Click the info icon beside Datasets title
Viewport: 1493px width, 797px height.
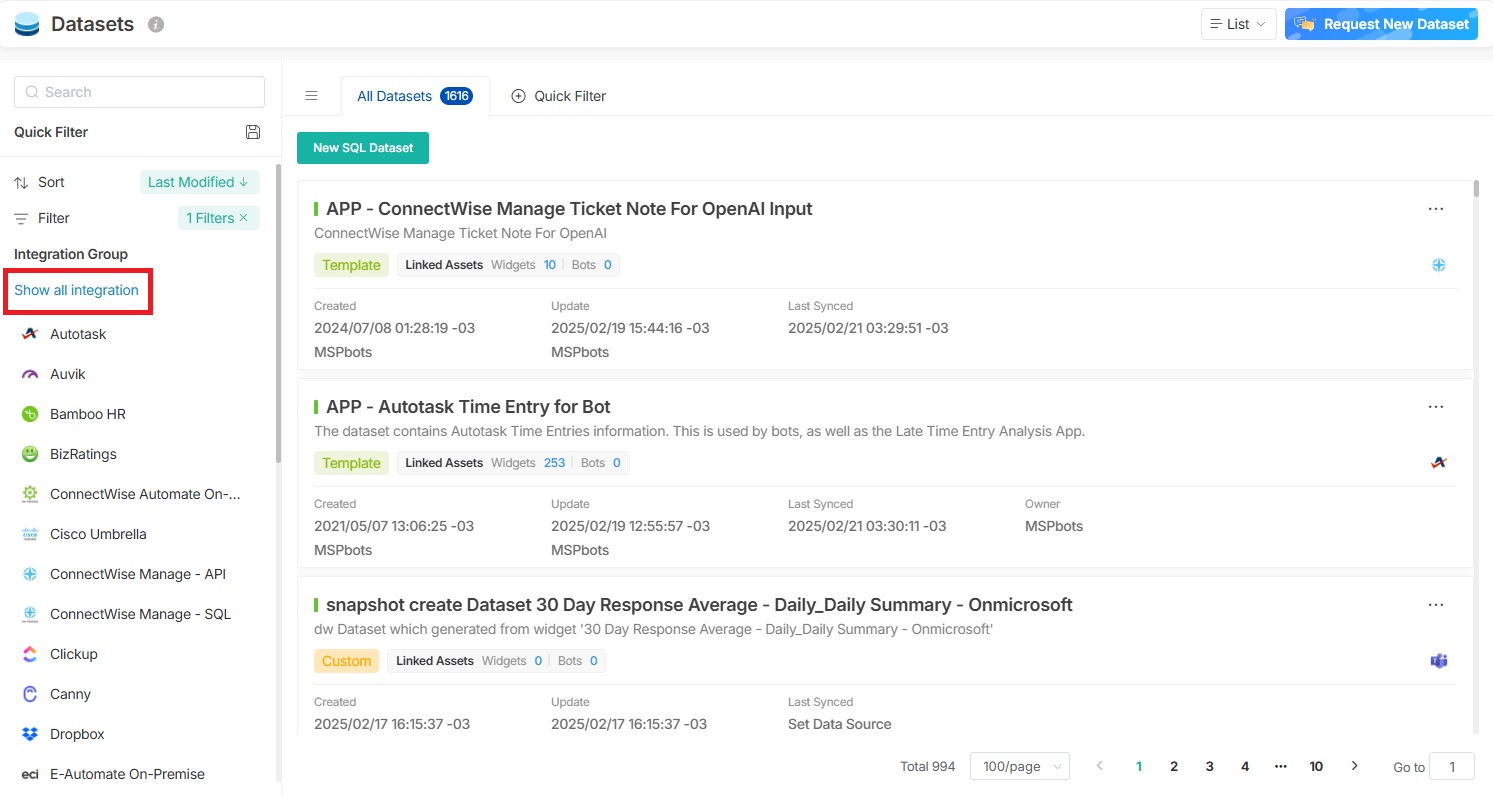coord(156,24)
